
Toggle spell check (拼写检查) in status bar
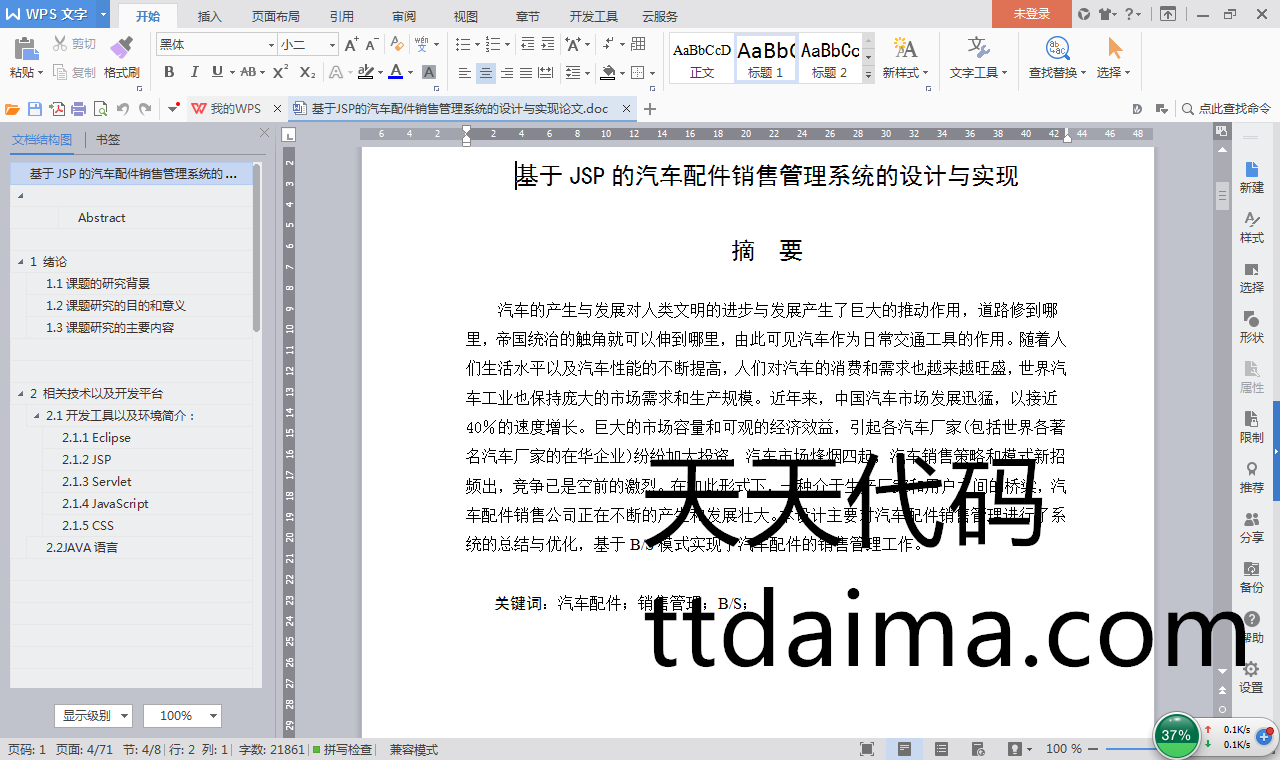(342, 749)
